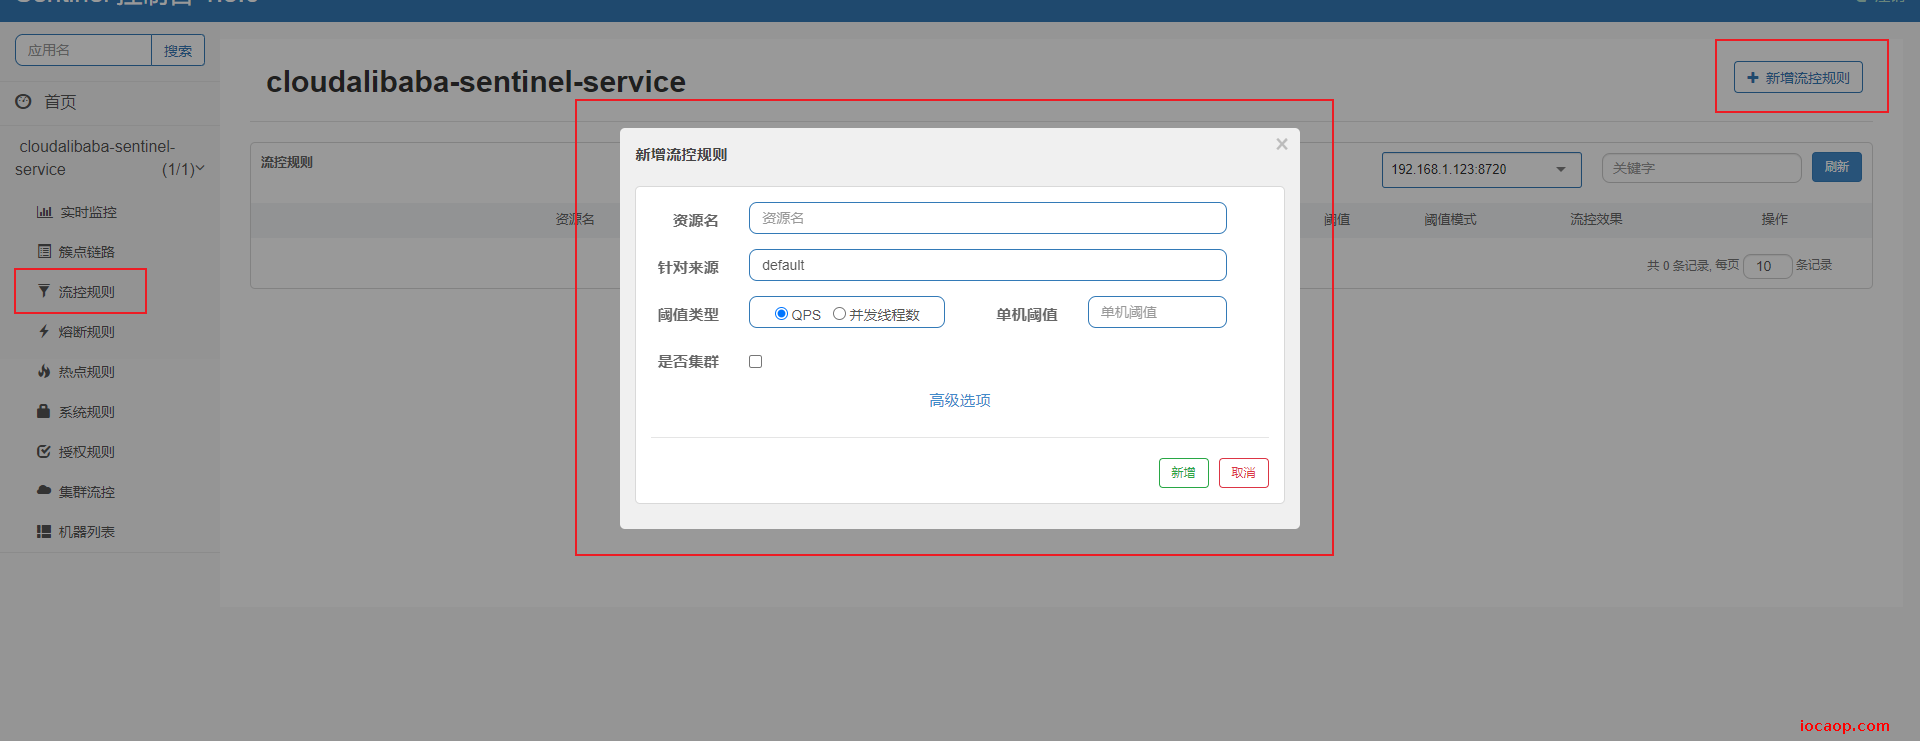Open 热点规则 menu item
This screenshot has width=1920, height=741.
click(x=86, y=372)
